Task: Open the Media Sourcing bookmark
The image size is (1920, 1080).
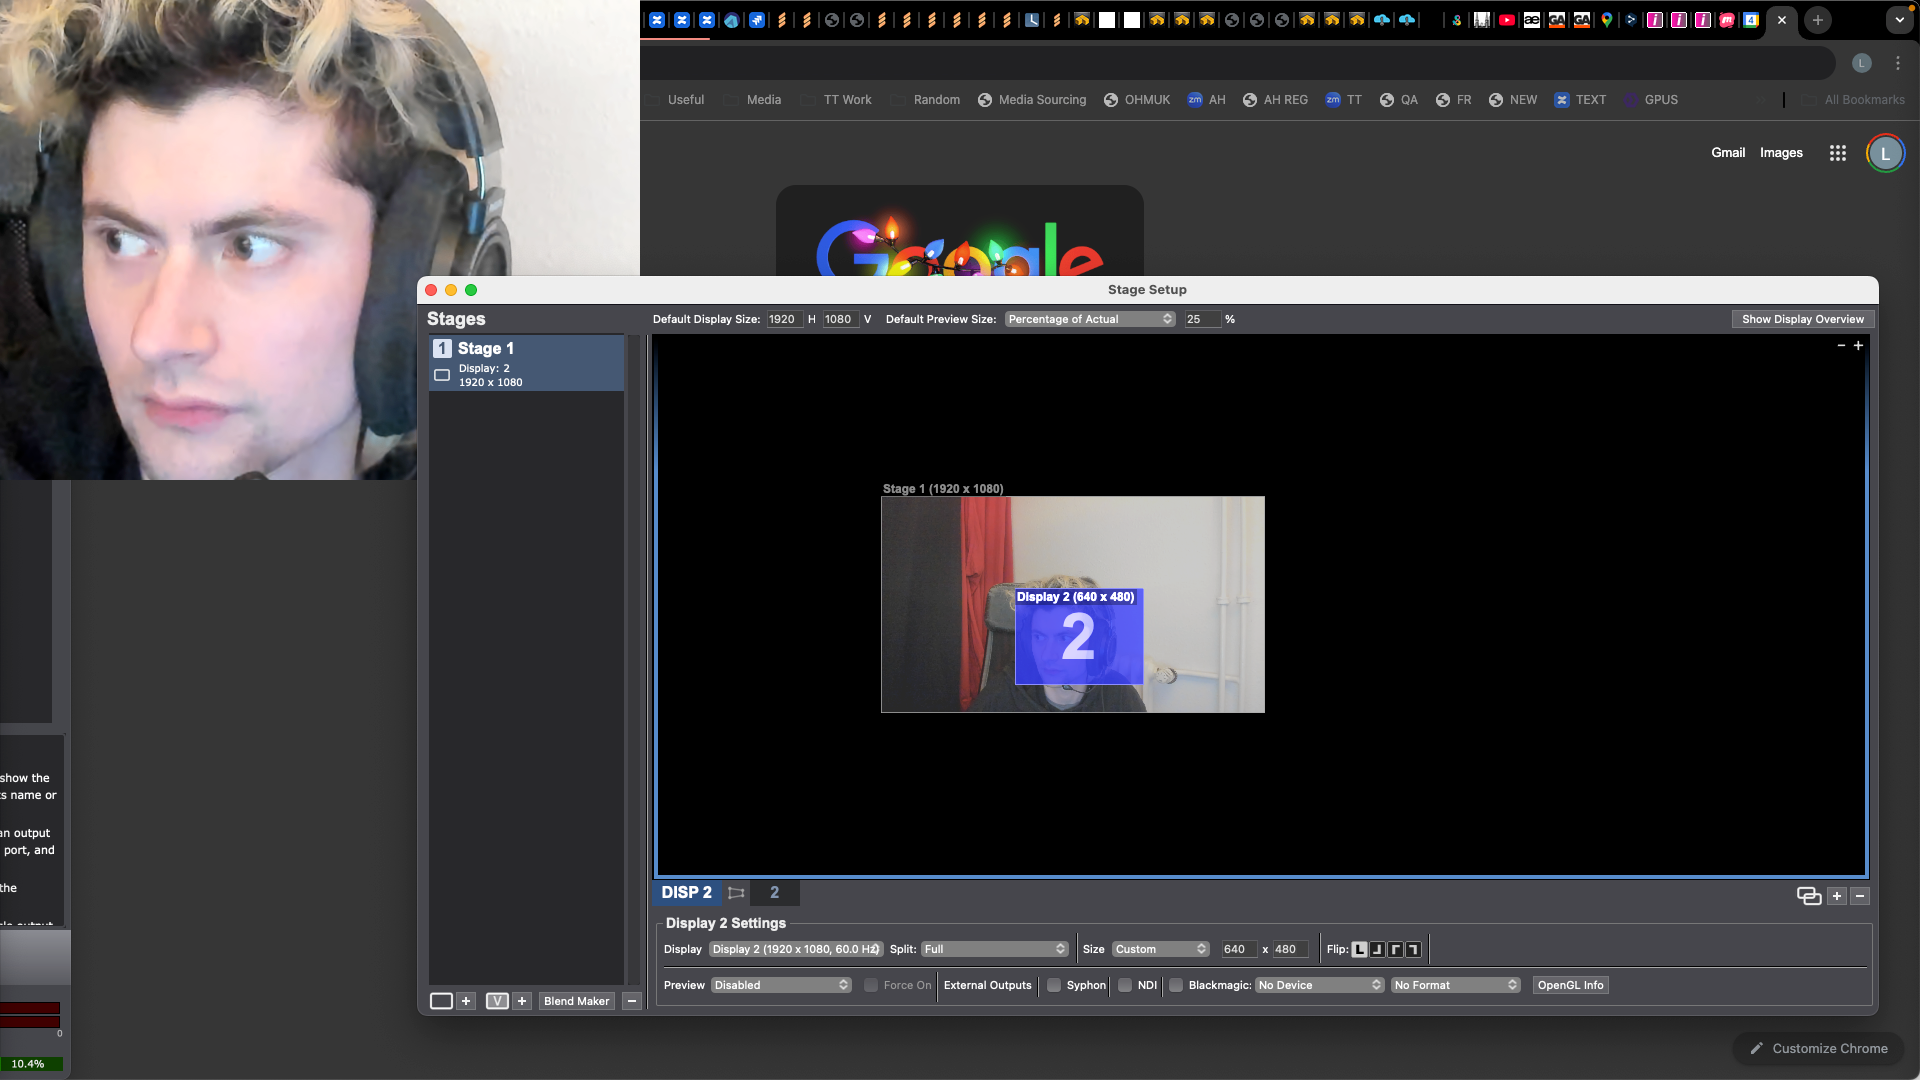Action: (1032, 100)
